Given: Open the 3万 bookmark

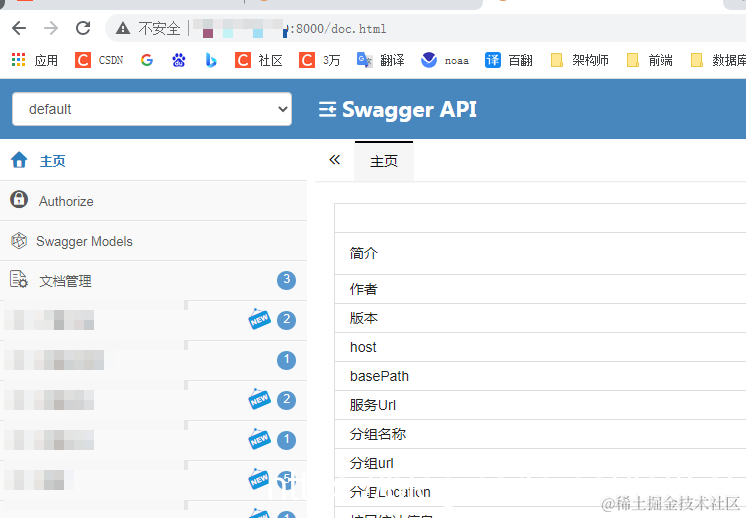Looking at the screenshot, I should point(319,60).
